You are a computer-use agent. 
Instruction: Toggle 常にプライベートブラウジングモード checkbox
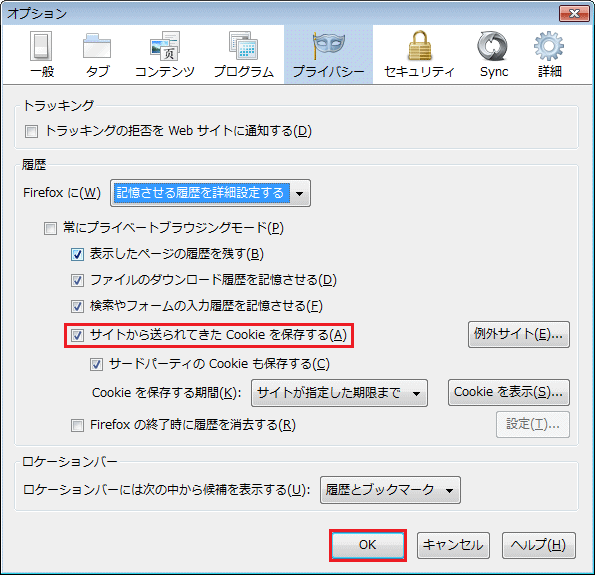pos(50,228)
